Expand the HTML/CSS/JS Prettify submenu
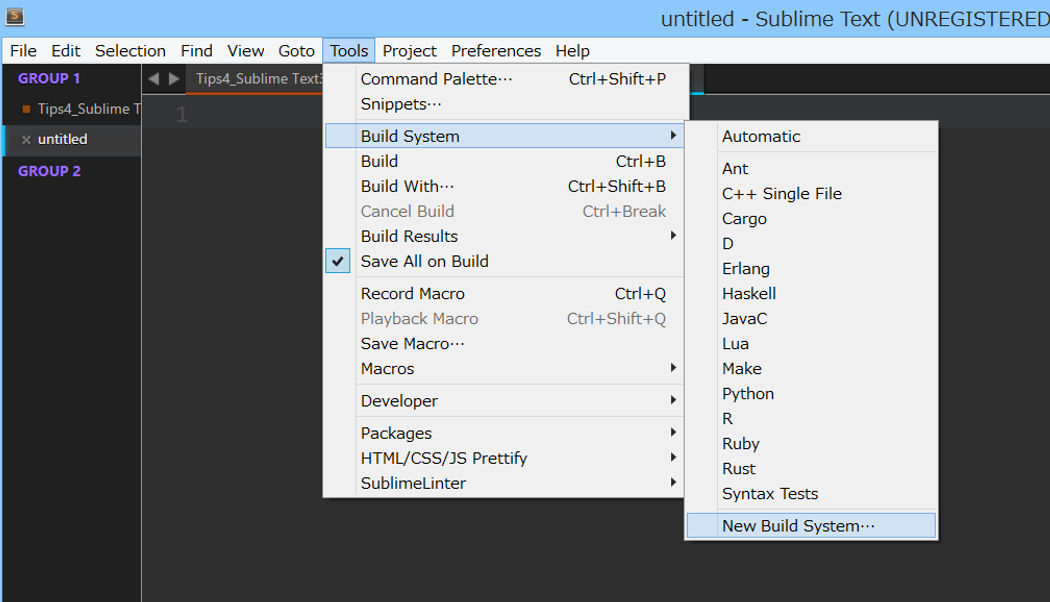 click(x=504, y=458)
